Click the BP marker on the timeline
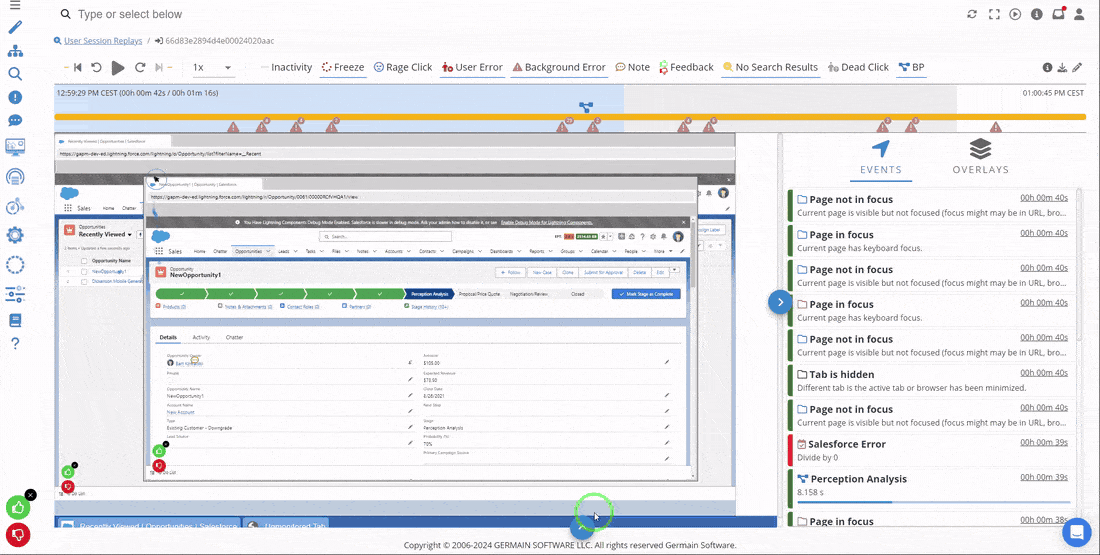The height and width of the screenshot is (555, 1100). 586,107
